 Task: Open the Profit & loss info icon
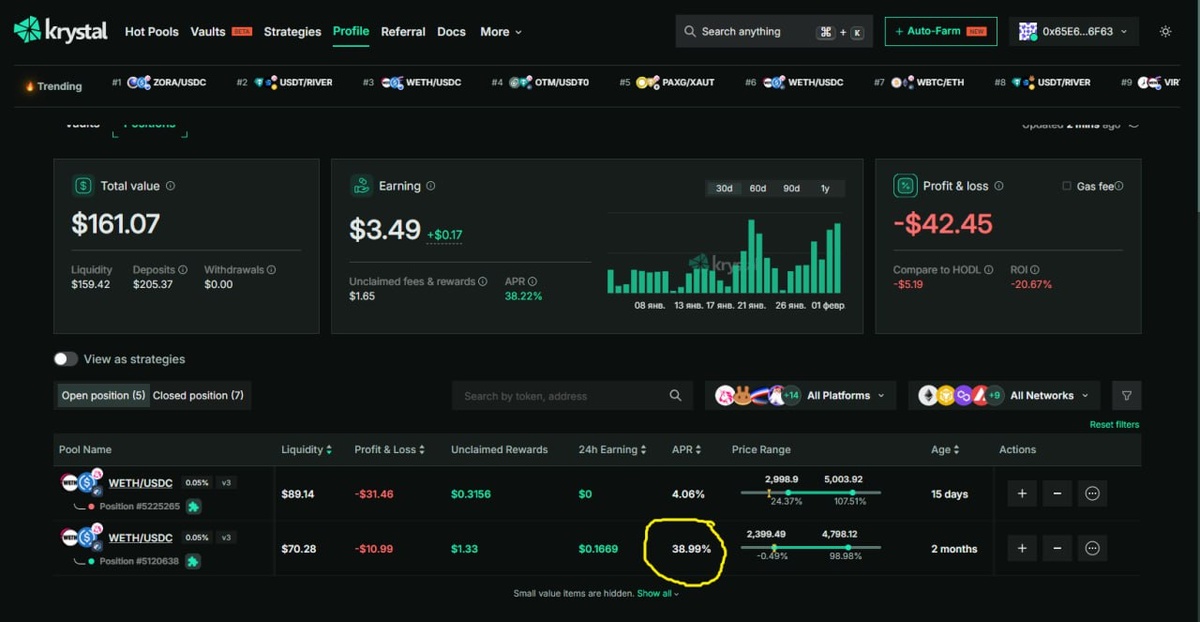999,186
